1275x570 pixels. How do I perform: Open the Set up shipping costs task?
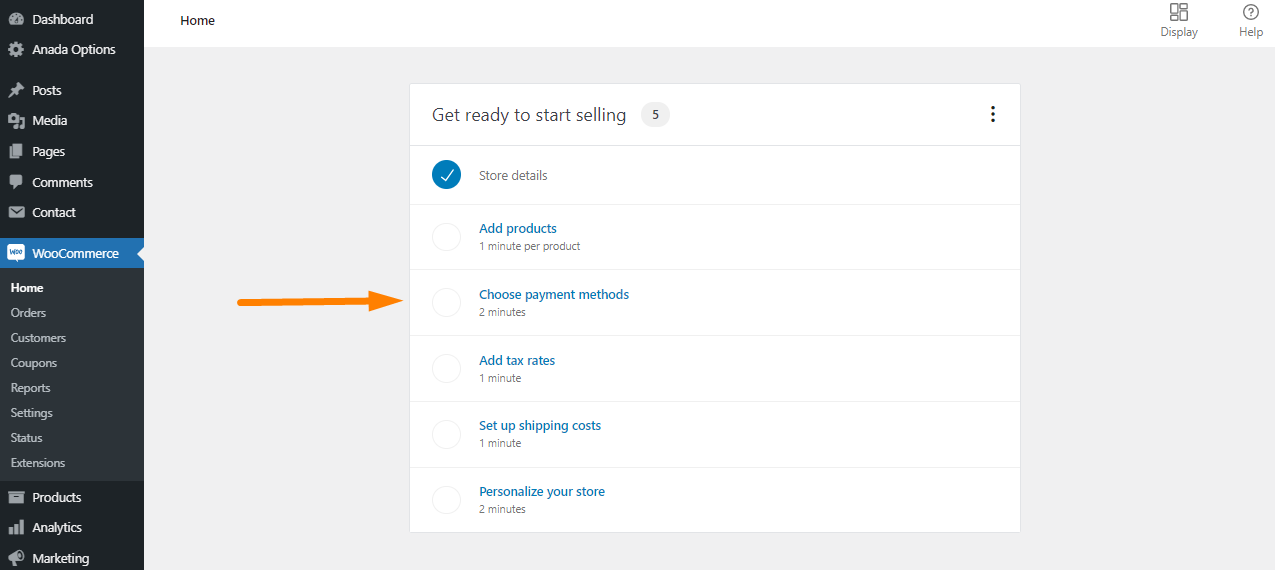pyautogui.click(x=540, y=425)
